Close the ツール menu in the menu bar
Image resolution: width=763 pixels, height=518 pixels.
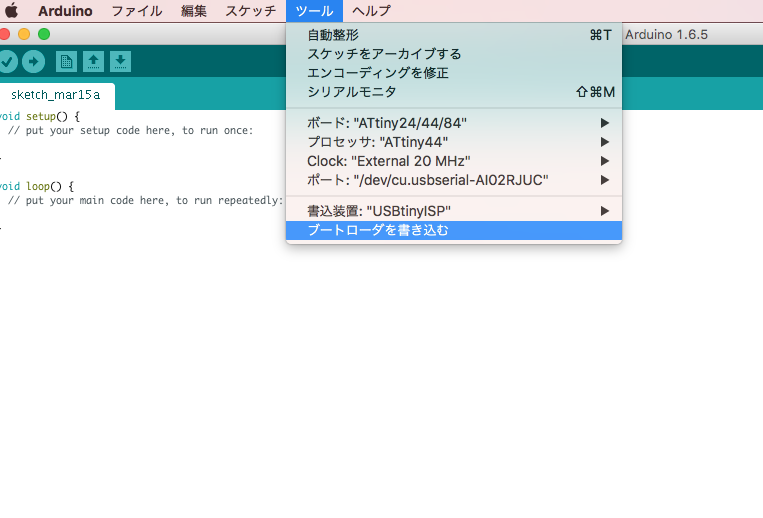pos(314,11)
